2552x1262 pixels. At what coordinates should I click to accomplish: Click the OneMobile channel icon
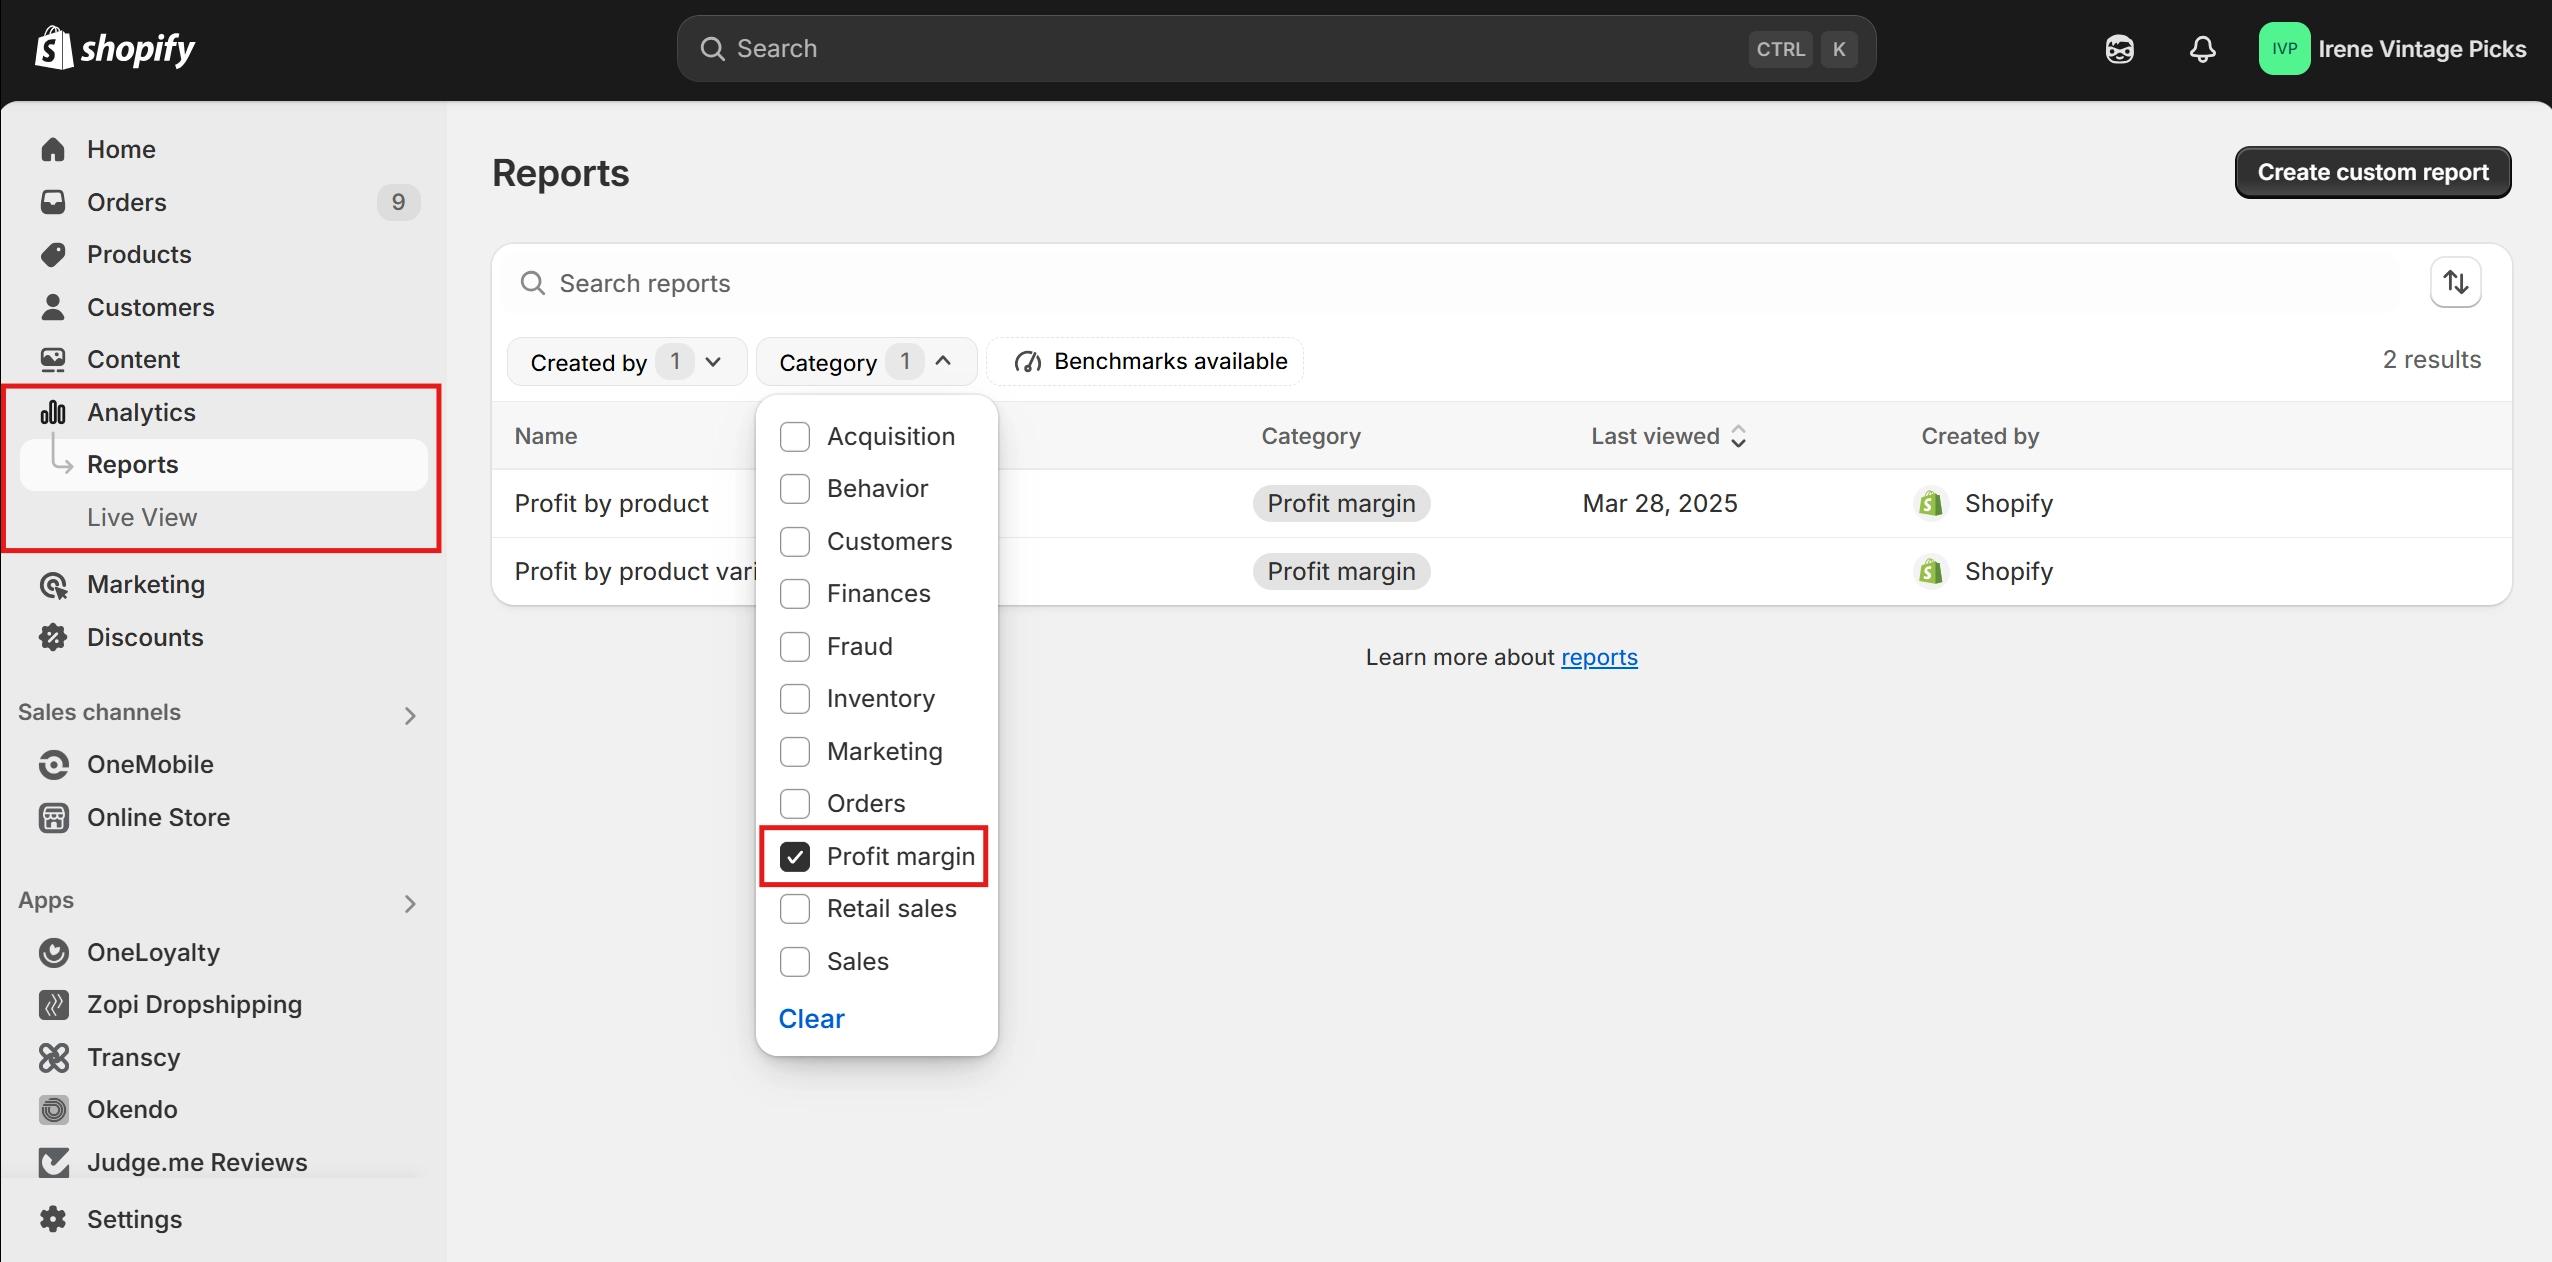(x=53, y=764)
